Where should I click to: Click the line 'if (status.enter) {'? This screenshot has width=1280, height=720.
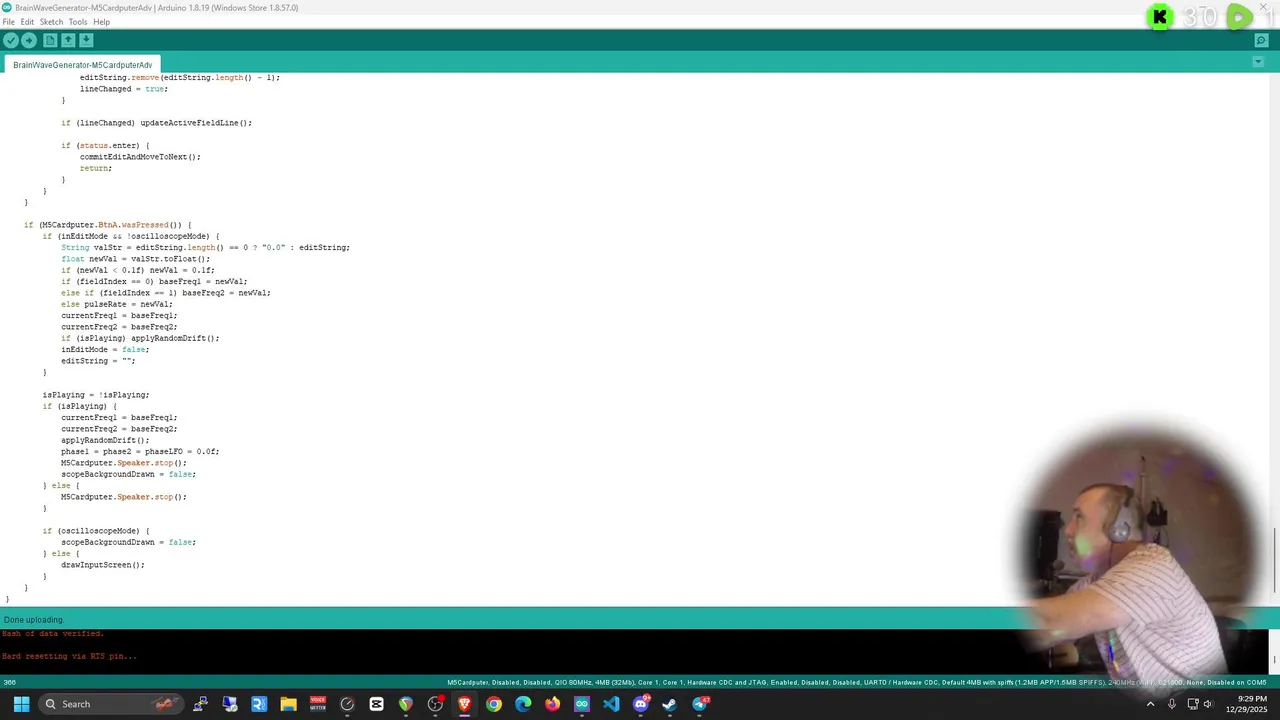[x=105, y=146]
